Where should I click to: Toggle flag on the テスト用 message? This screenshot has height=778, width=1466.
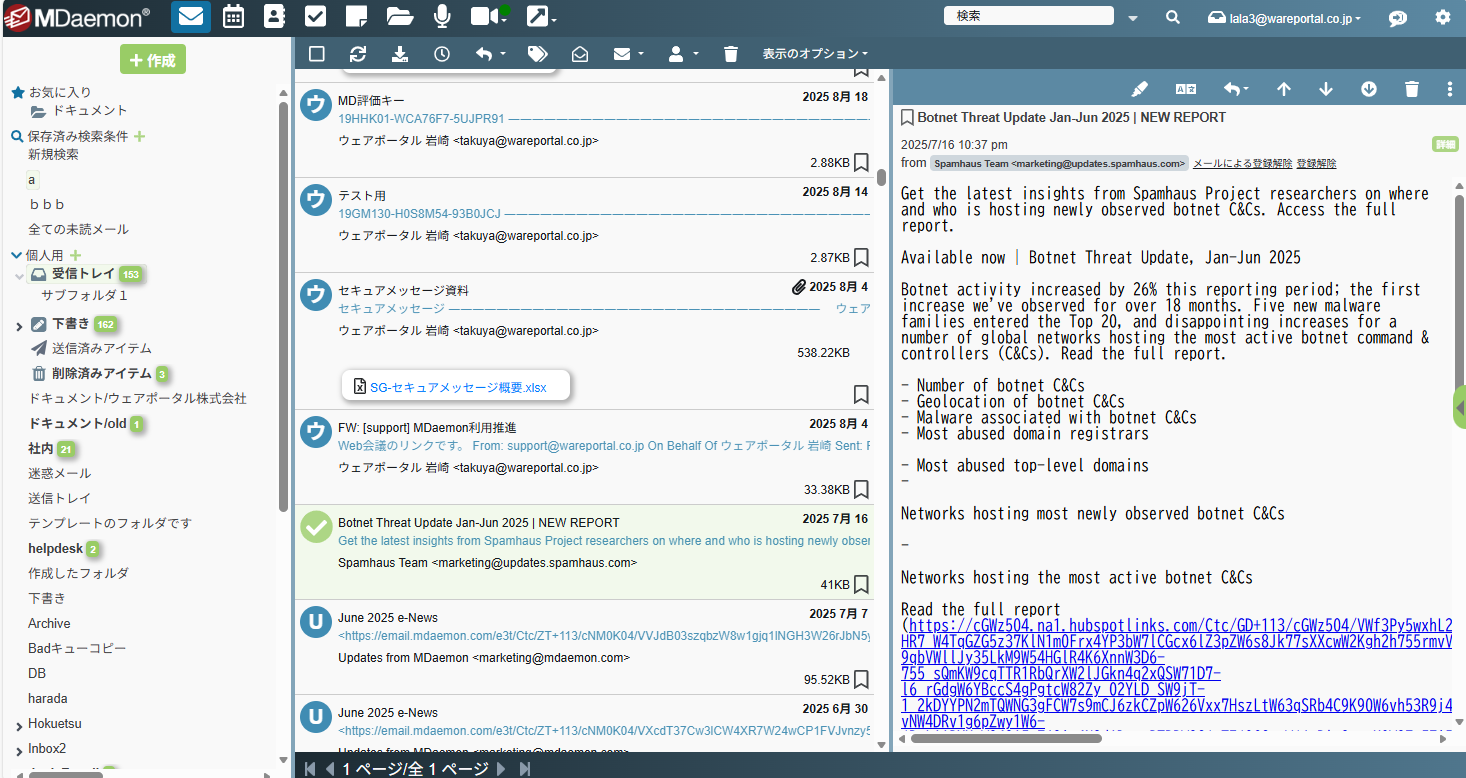[861, 258]
